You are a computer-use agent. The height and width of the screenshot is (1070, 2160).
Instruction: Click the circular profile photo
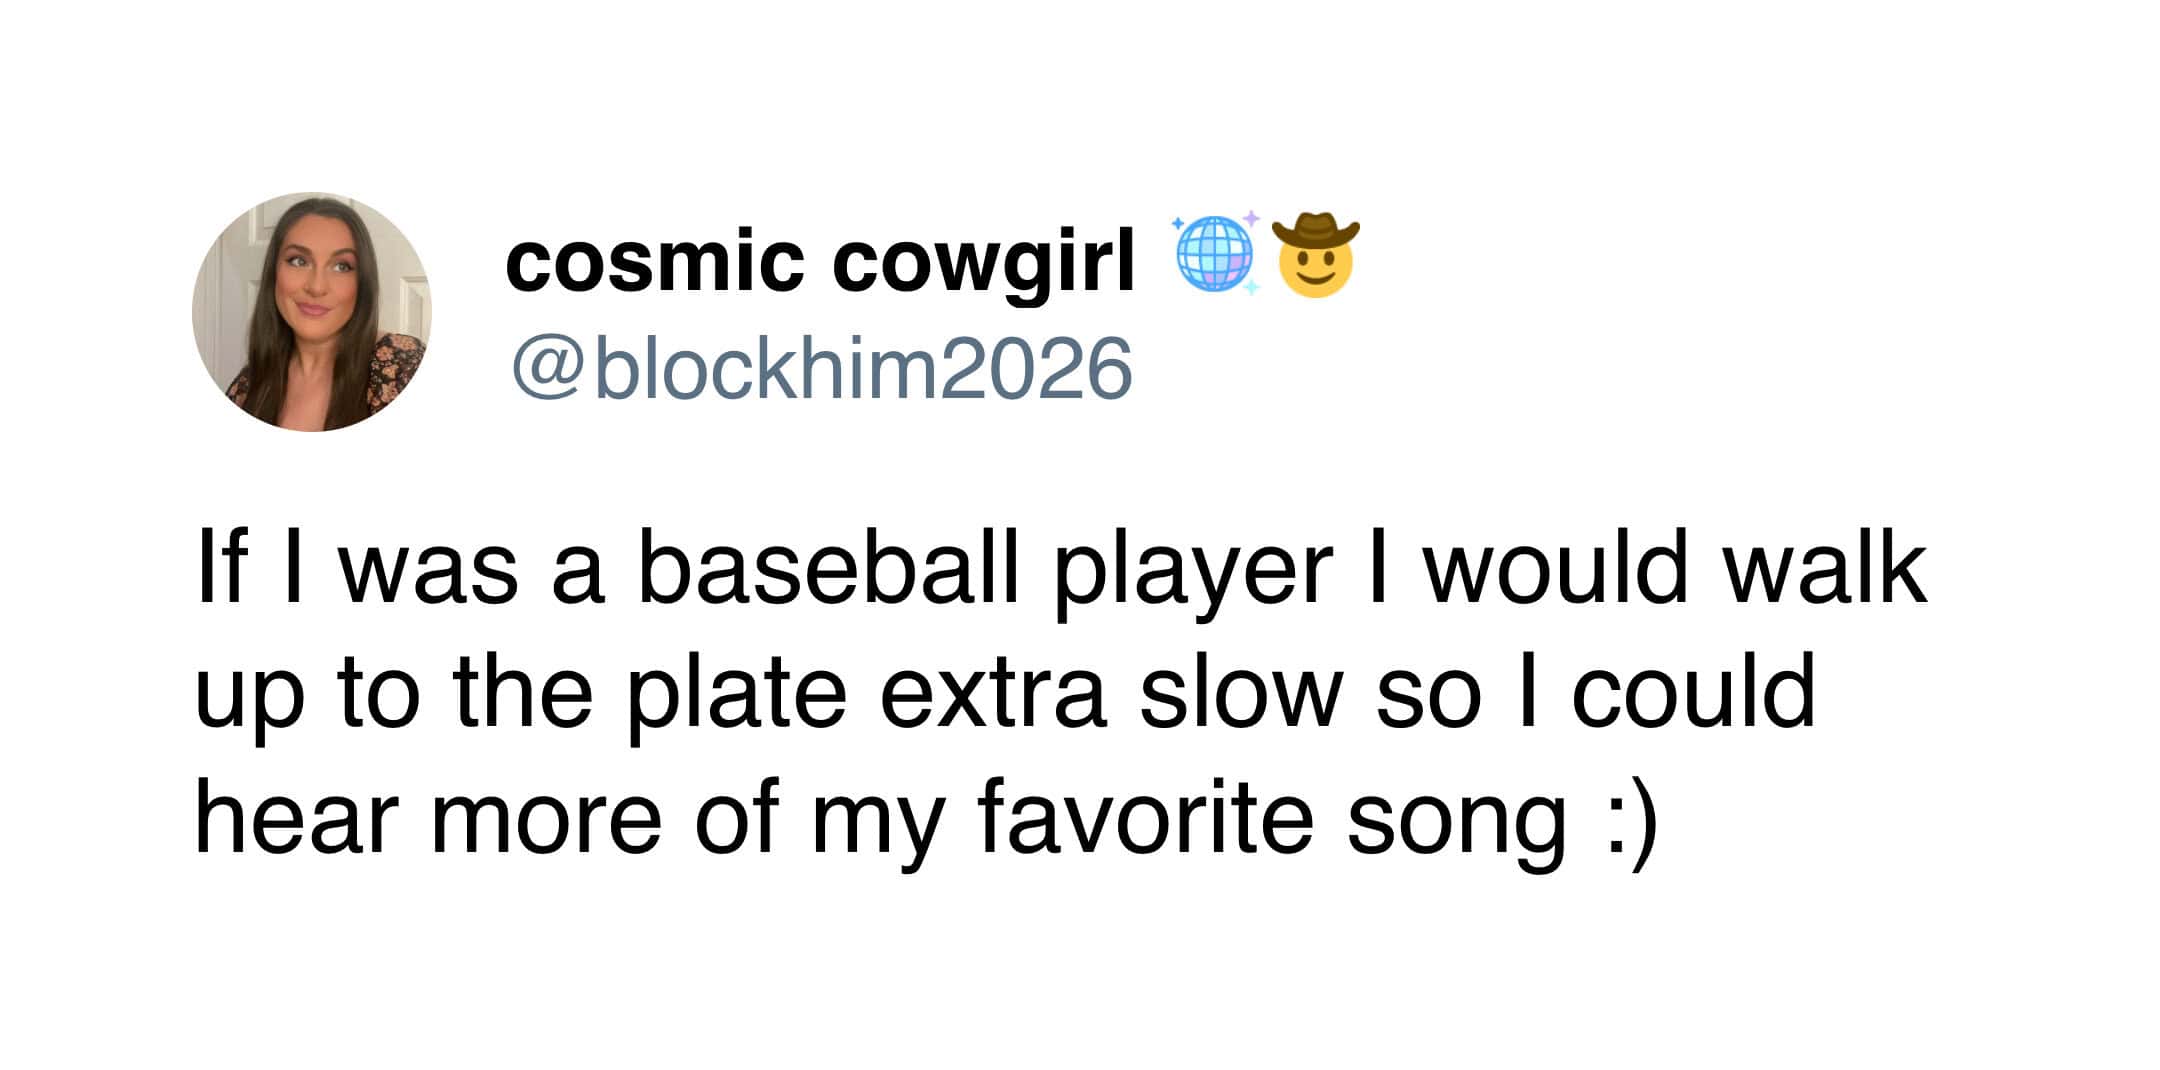pos(311,312)
